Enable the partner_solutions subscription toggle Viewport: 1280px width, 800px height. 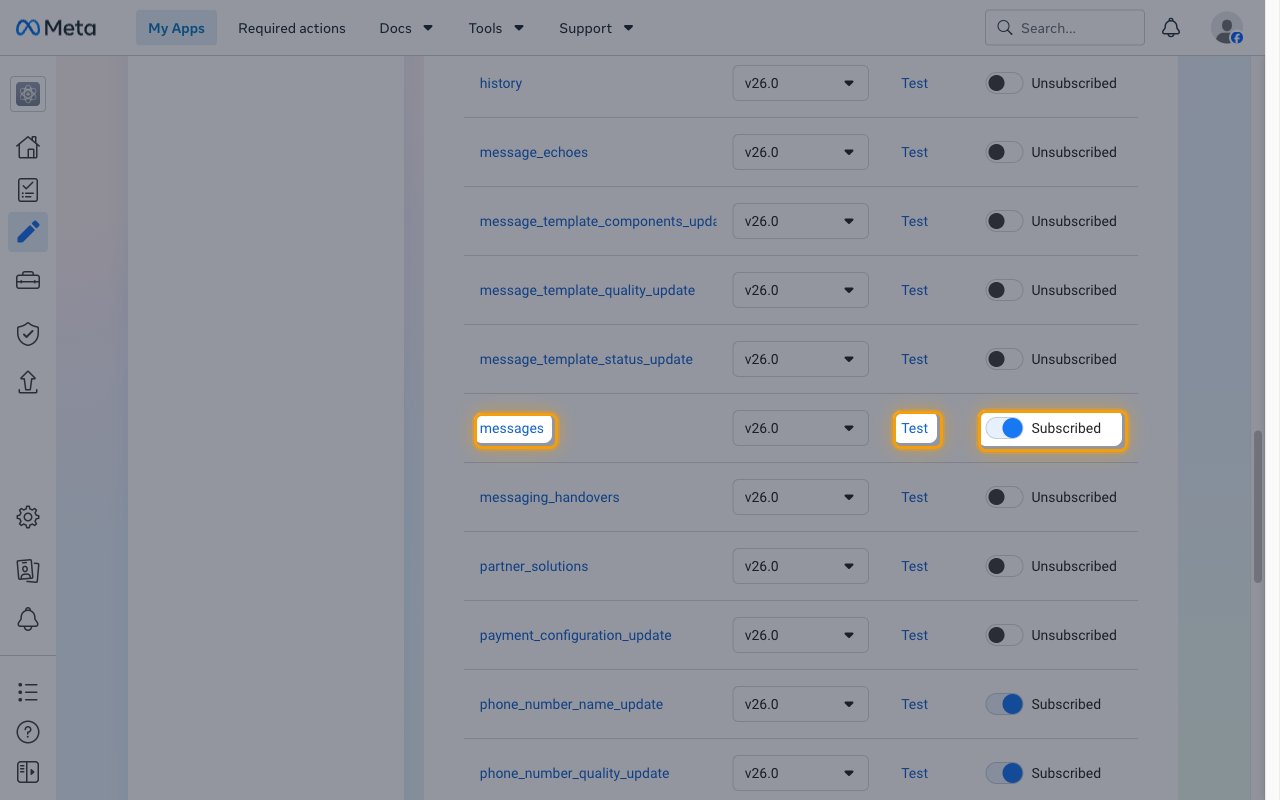tap(1004, 566)
